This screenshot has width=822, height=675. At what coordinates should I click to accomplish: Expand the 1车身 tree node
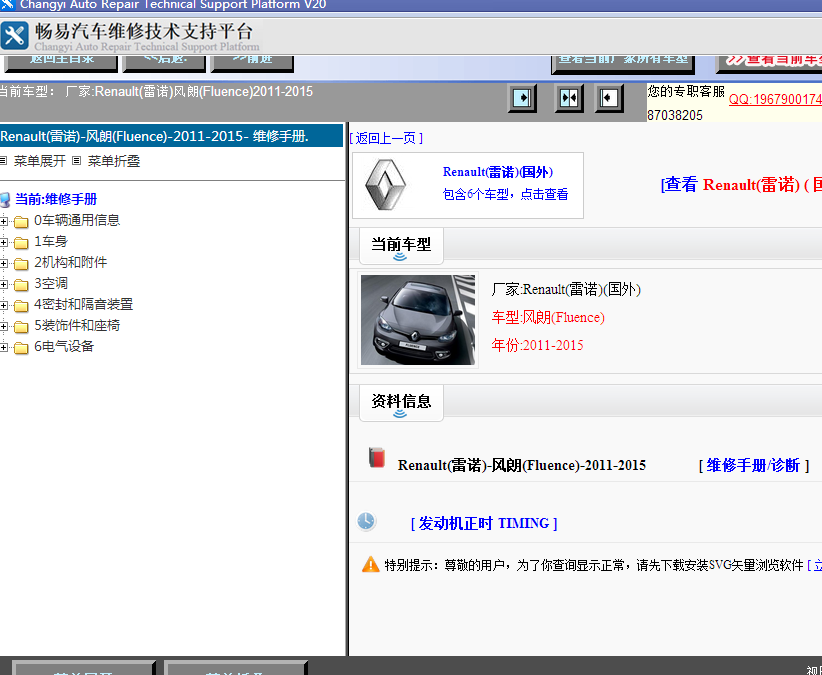[x=3, y=242]
